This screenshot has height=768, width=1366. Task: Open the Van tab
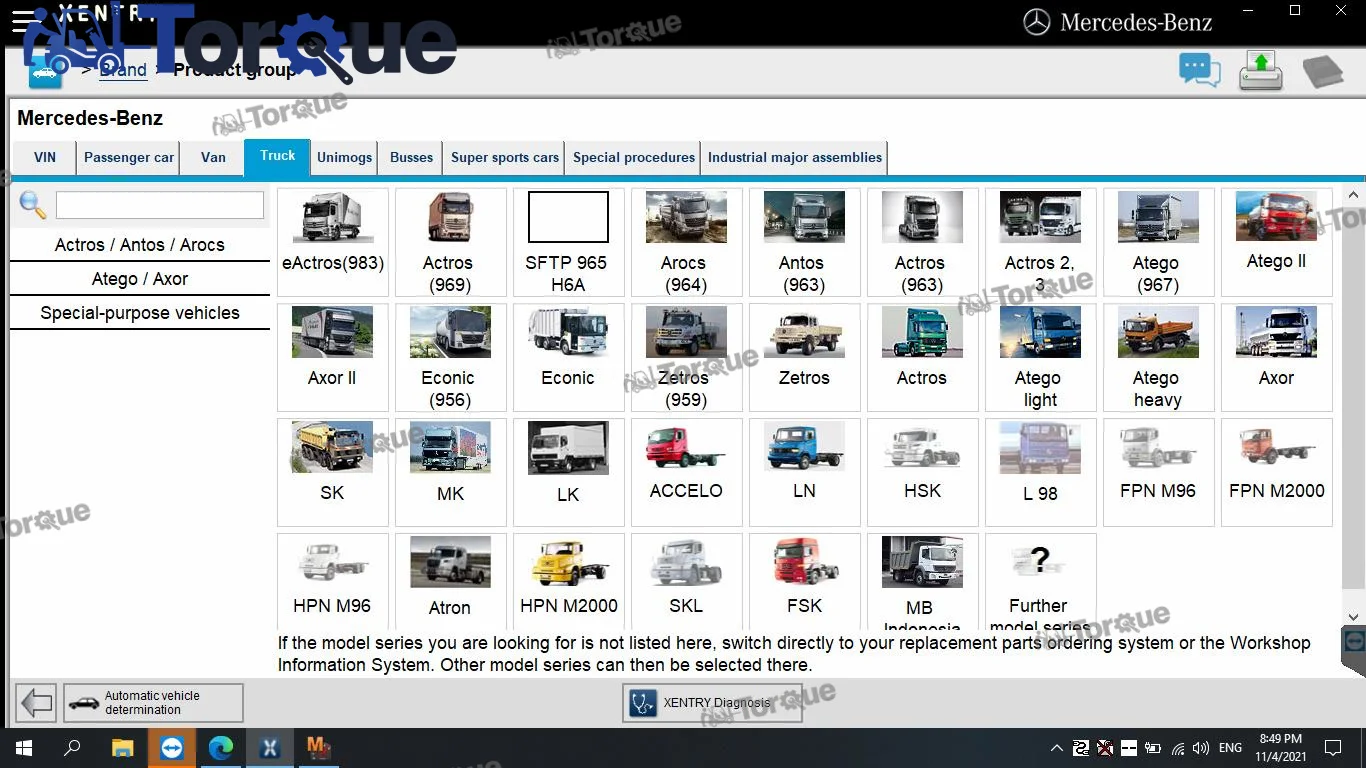pos(213,158)
